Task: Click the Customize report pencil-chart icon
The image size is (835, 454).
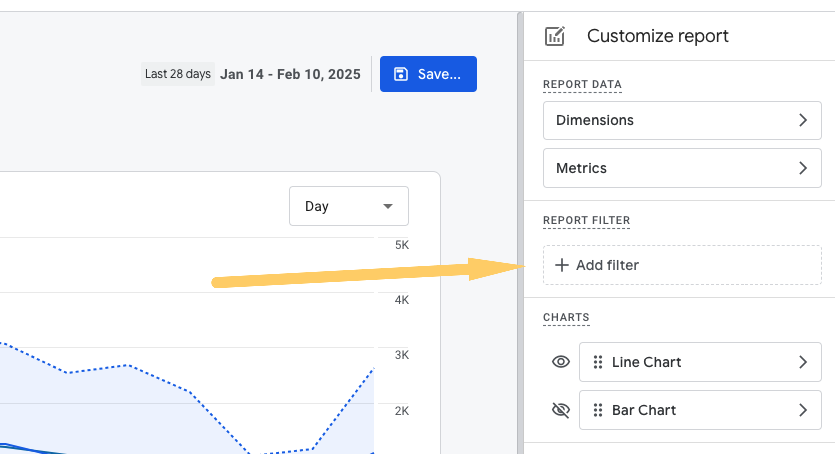Action: click(x=554, y=36)
